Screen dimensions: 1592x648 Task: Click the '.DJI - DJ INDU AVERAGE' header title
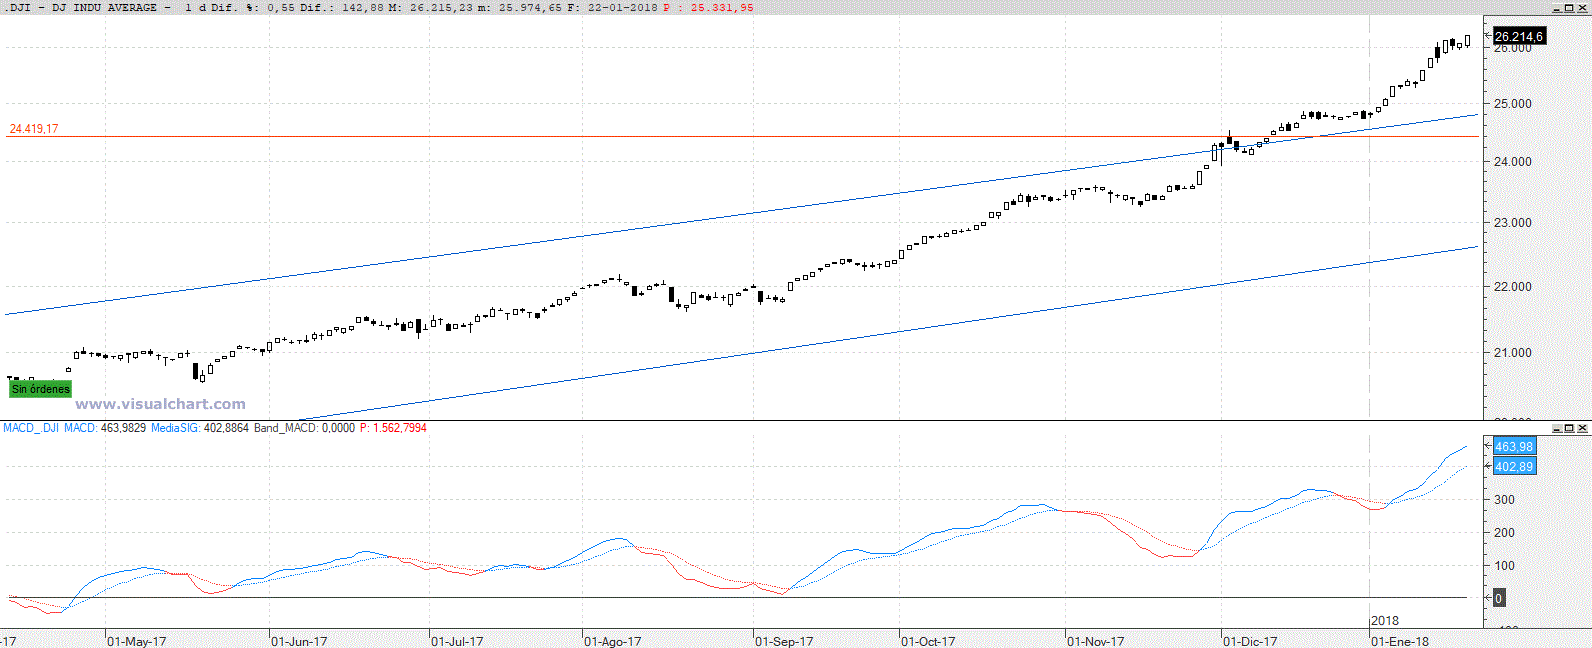(x=83, y=7)
